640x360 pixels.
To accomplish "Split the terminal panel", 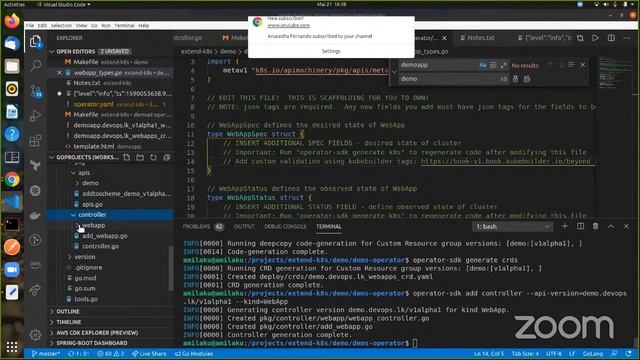I will (x=580, y=226).
